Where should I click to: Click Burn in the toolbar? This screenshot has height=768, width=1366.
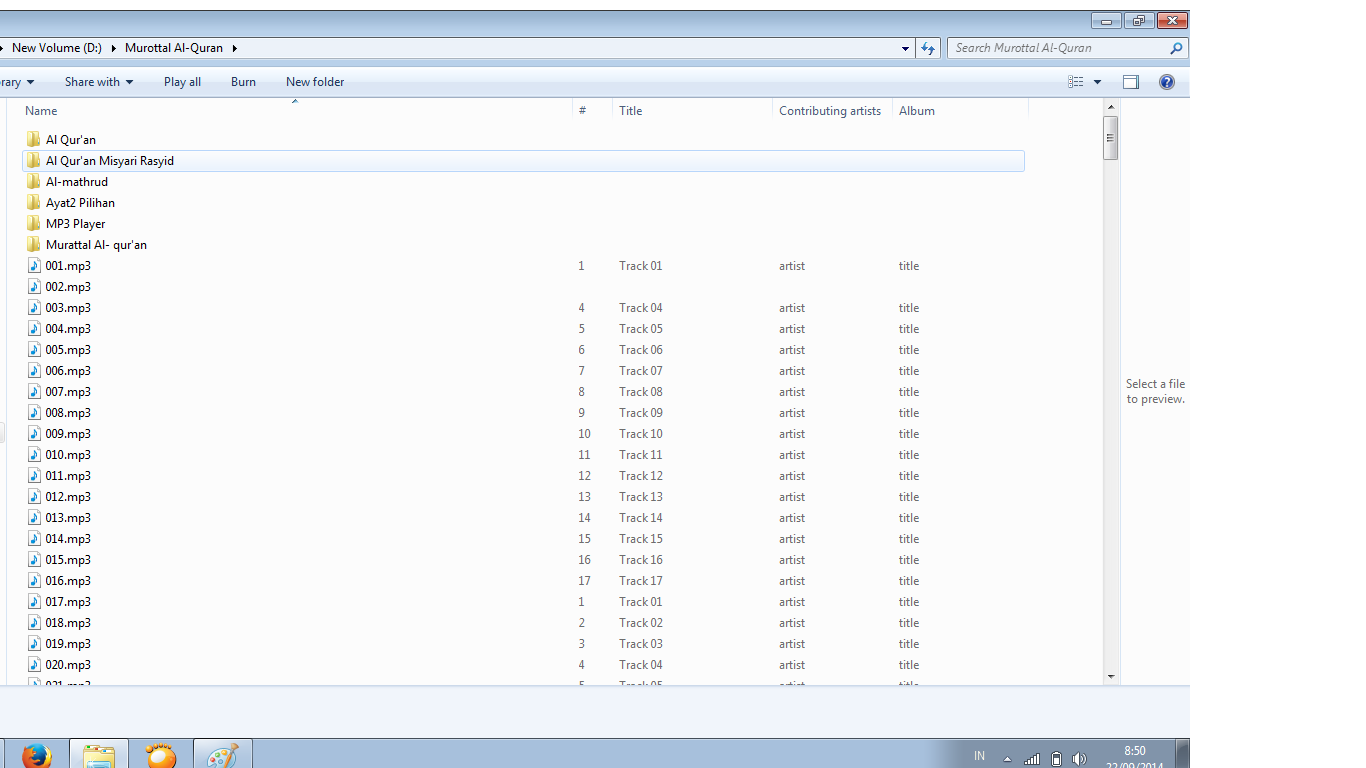tap(243, 82)
